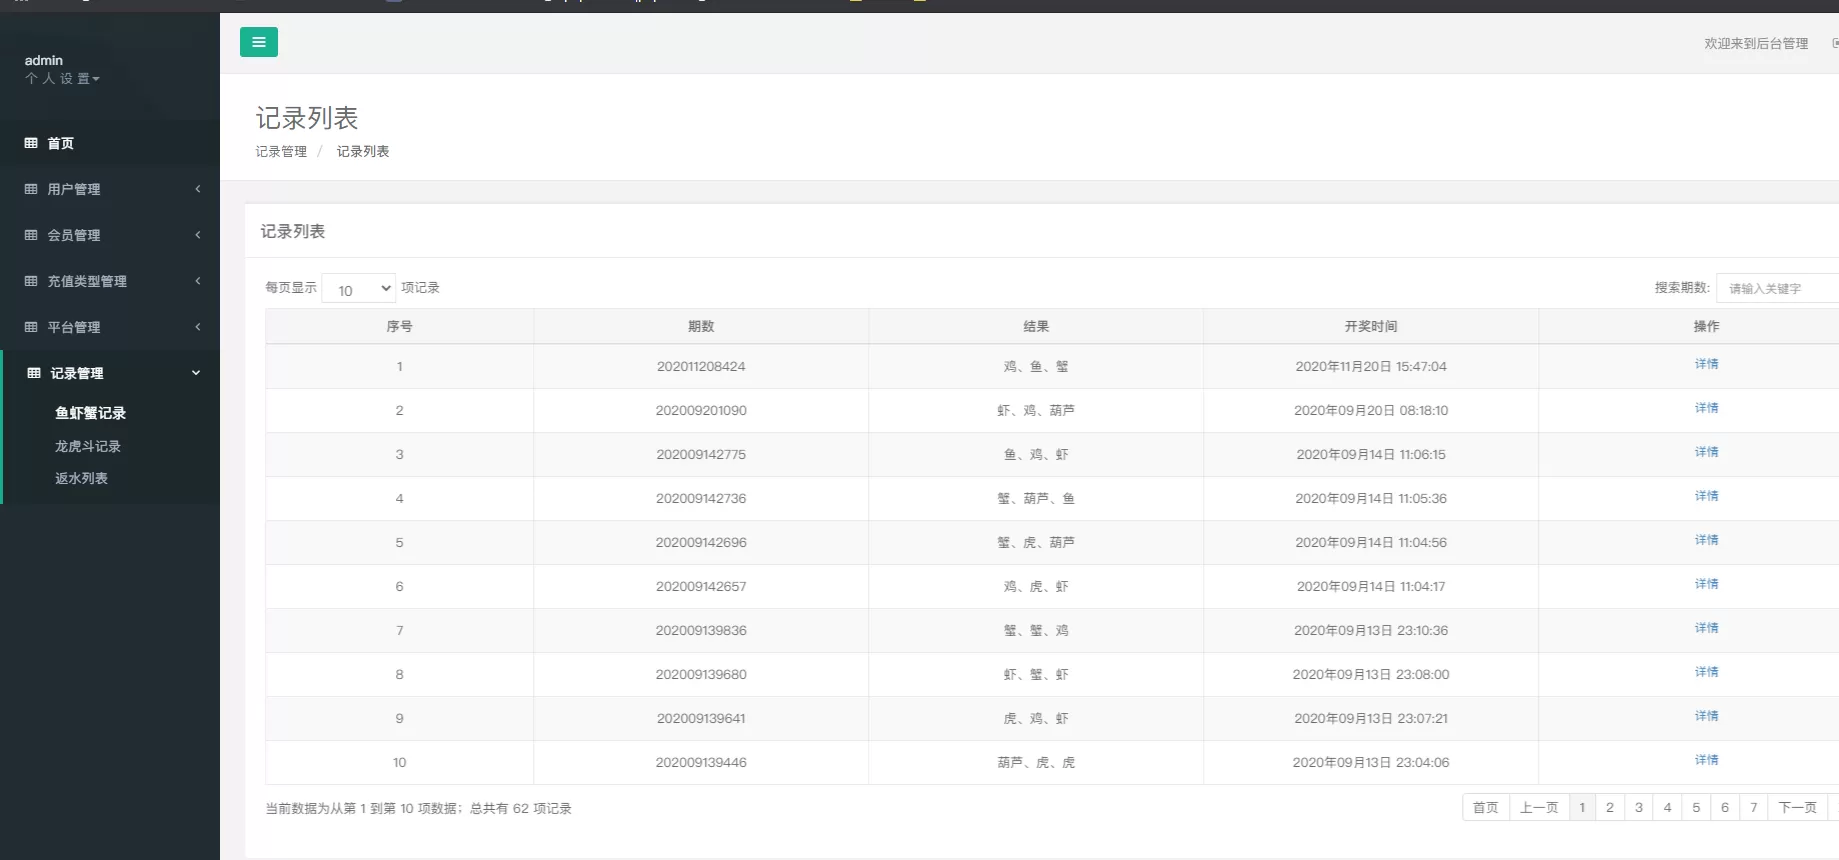Click the 搜索期数 keyword search field
1839x860 pixels.
pos(1776,288)
